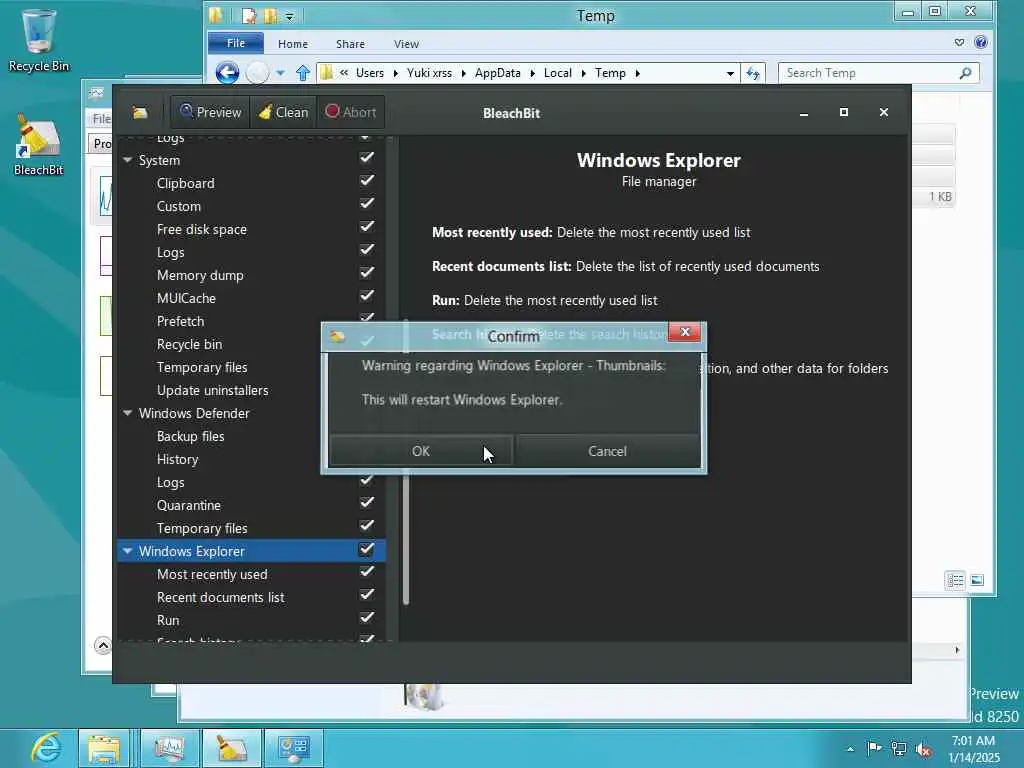The height and width of the screenshot is (768, 1024).
Task: Select Temporary files under System
Action: (202, 368)
